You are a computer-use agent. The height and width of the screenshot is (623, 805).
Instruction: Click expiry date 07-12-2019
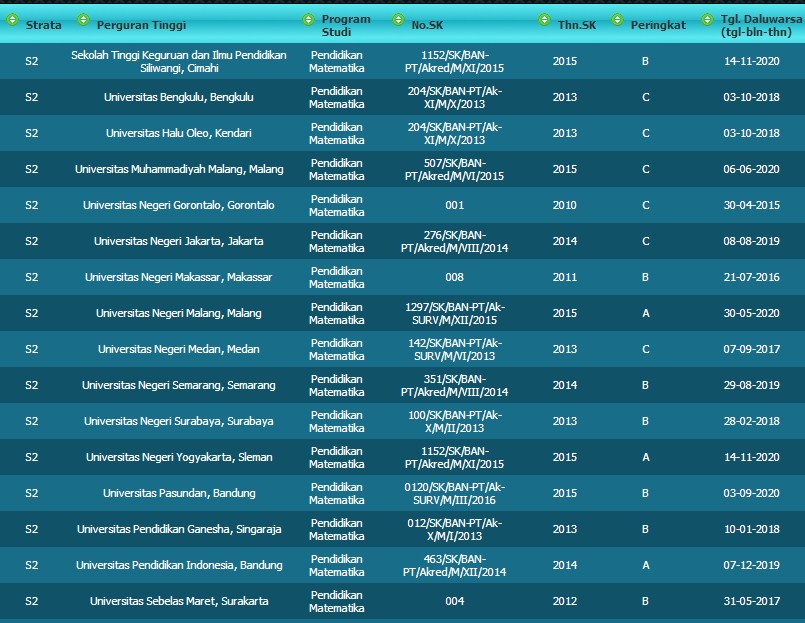(751, 564)
